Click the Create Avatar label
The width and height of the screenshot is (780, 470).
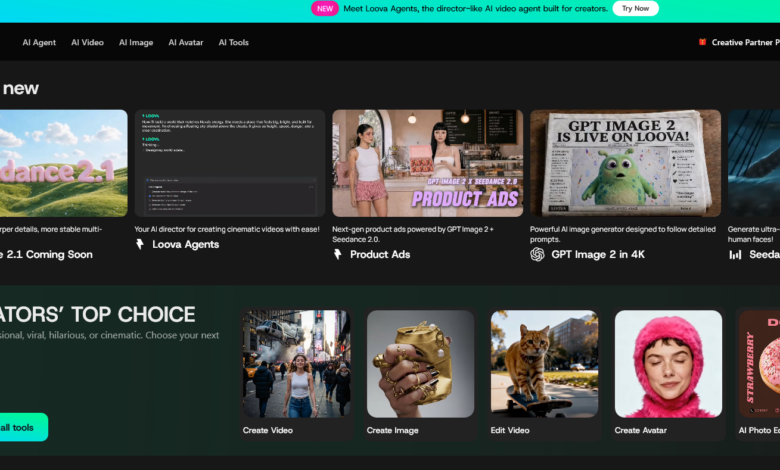coord(640,430)
